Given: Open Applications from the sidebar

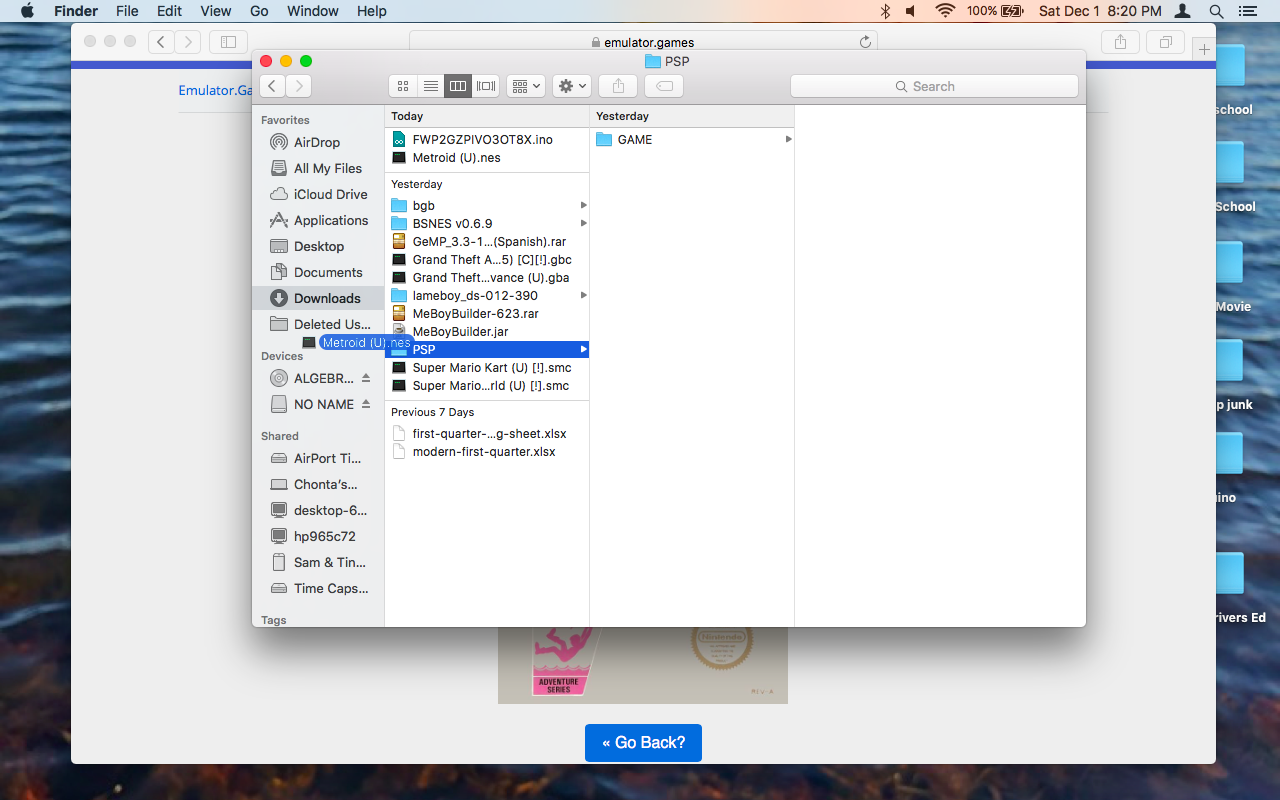Looking at the screenshot, I should tap(318, 220).
